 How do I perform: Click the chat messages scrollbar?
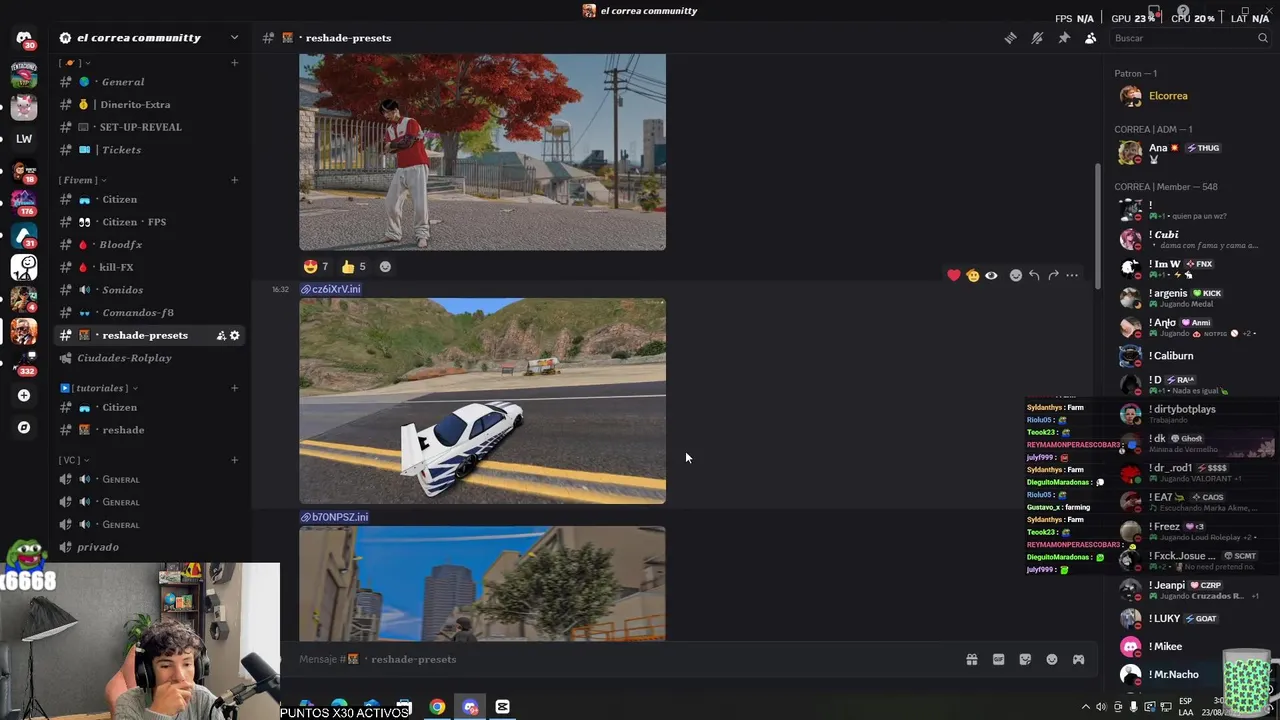pos(1097,225)
